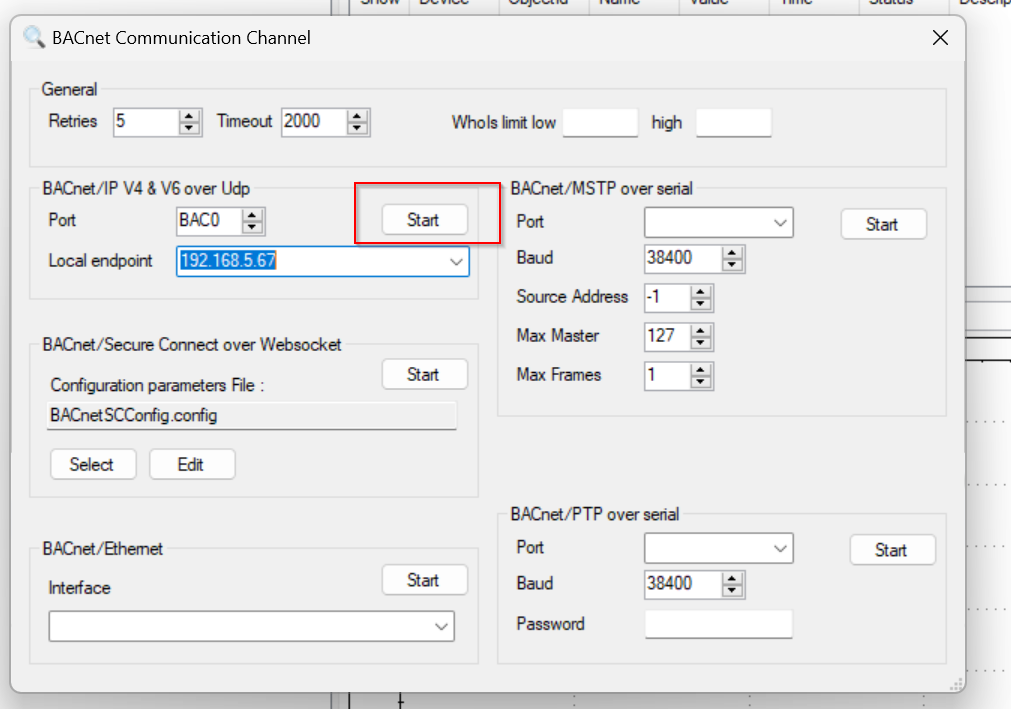Open the MSTP Port dropdown

coord(780,223)
